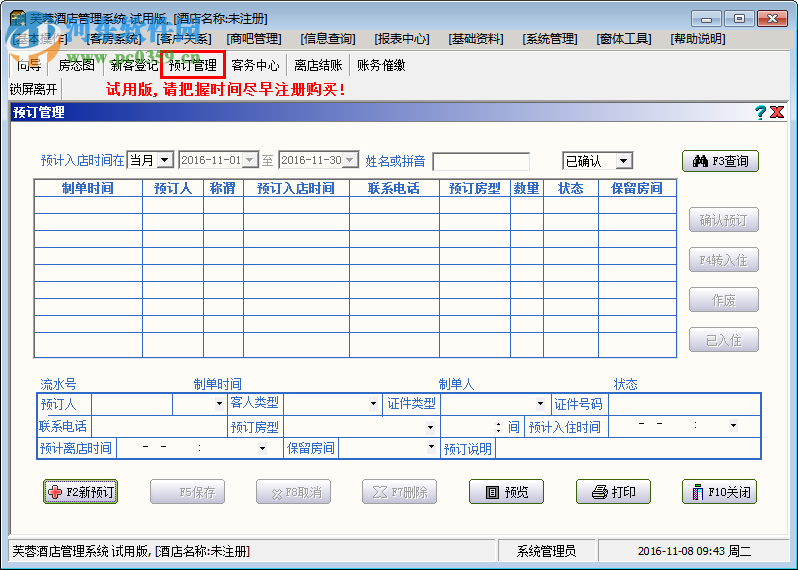This screenshot has height=570, width=798.
Task: Click the F5保存 button
Action: point(187,492)
